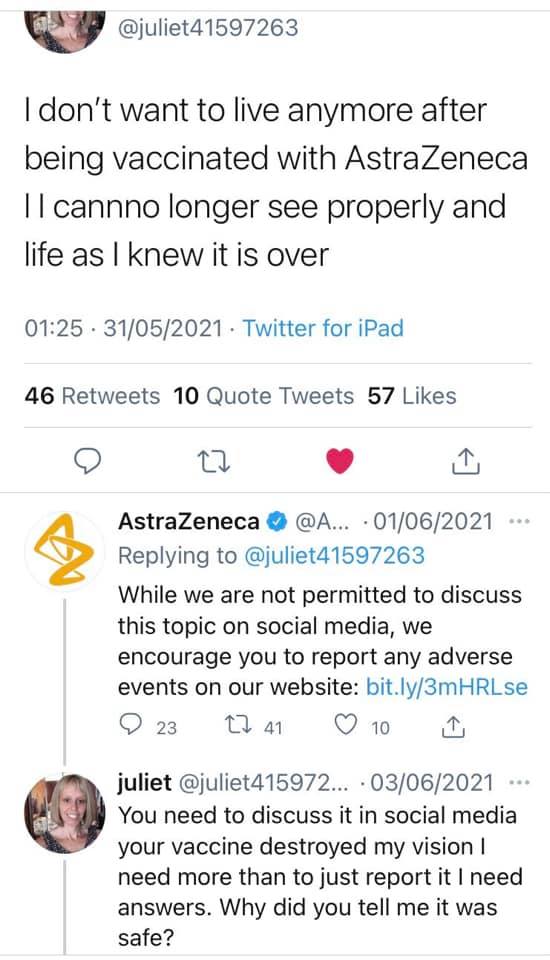
Task: Open juliet's profile picture in the reply
Action: tap(65, 813)
